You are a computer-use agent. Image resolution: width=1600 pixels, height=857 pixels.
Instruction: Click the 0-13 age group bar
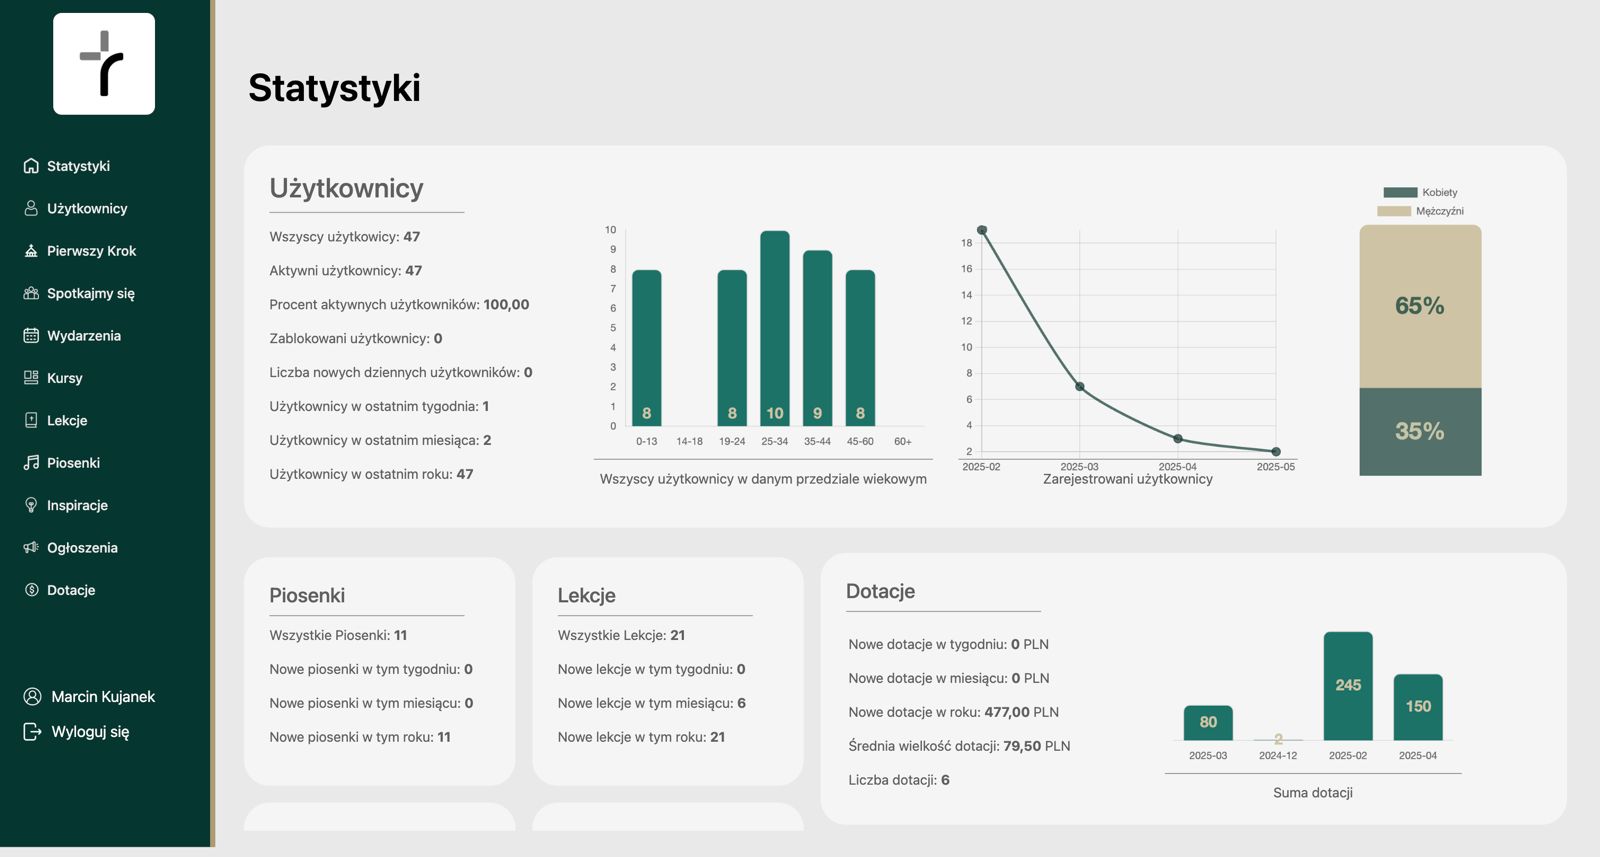coord(647,348)
